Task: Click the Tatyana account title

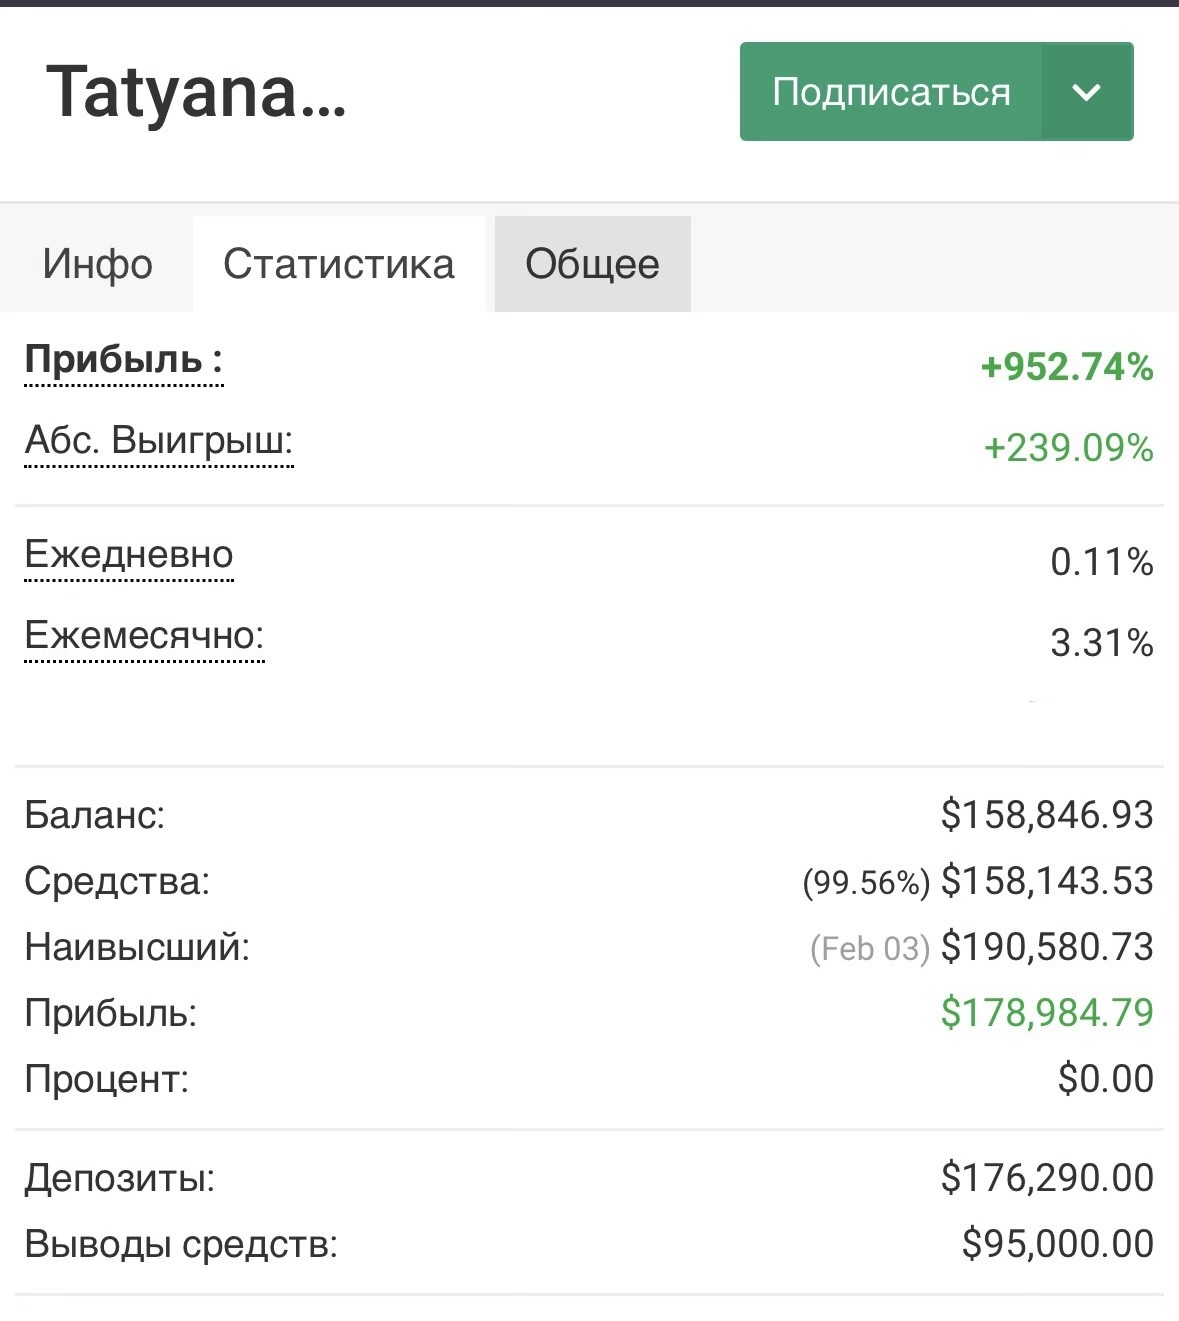Action: click(196, 92)
